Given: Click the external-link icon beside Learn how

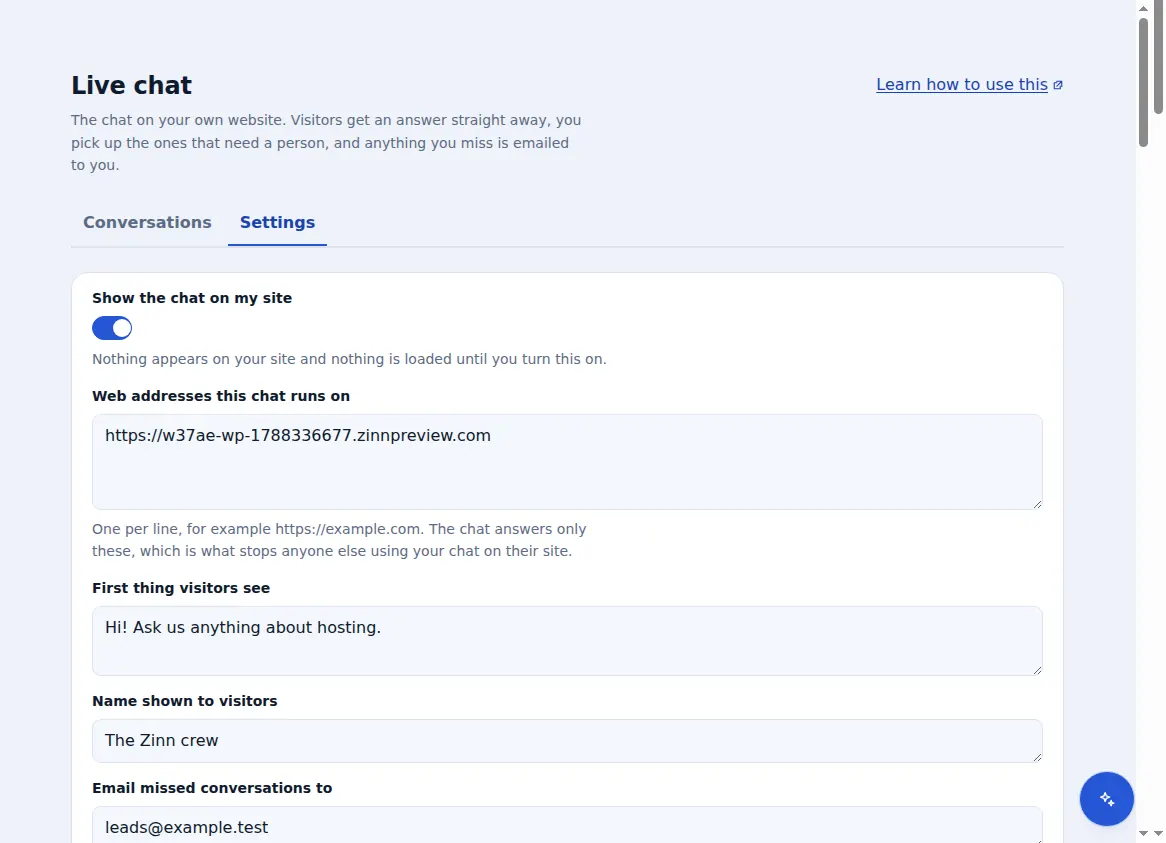Looking at the screenshot, I should 1058,85.
